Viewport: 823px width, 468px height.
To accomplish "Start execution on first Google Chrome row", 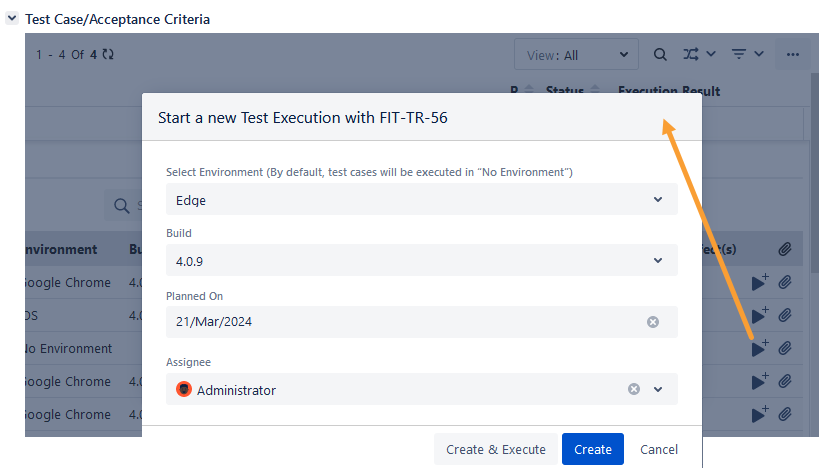I will [759, 282].
